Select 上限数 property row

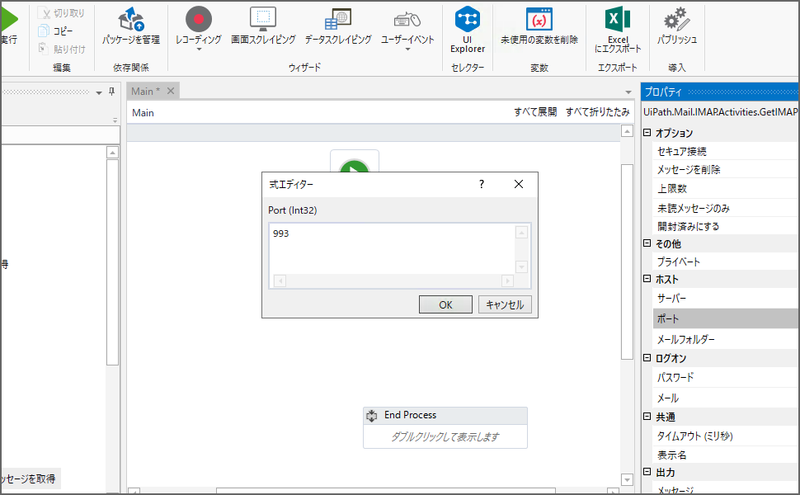pos(725,188)
